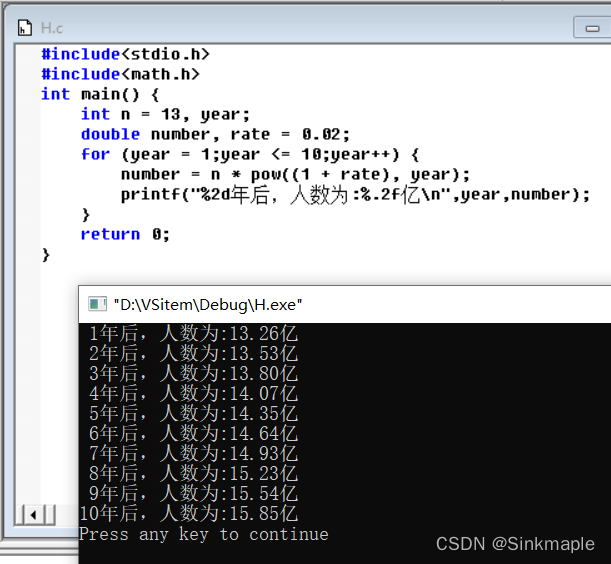
Task: Click the number = n * pow line
Action: [x=295, y=174]
